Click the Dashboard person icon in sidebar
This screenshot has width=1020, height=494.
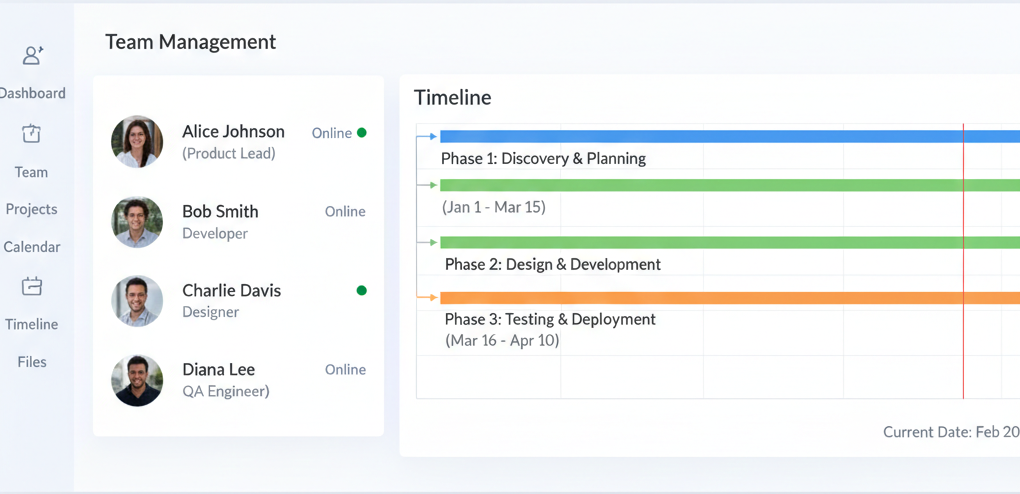click(x=33, y=55)
